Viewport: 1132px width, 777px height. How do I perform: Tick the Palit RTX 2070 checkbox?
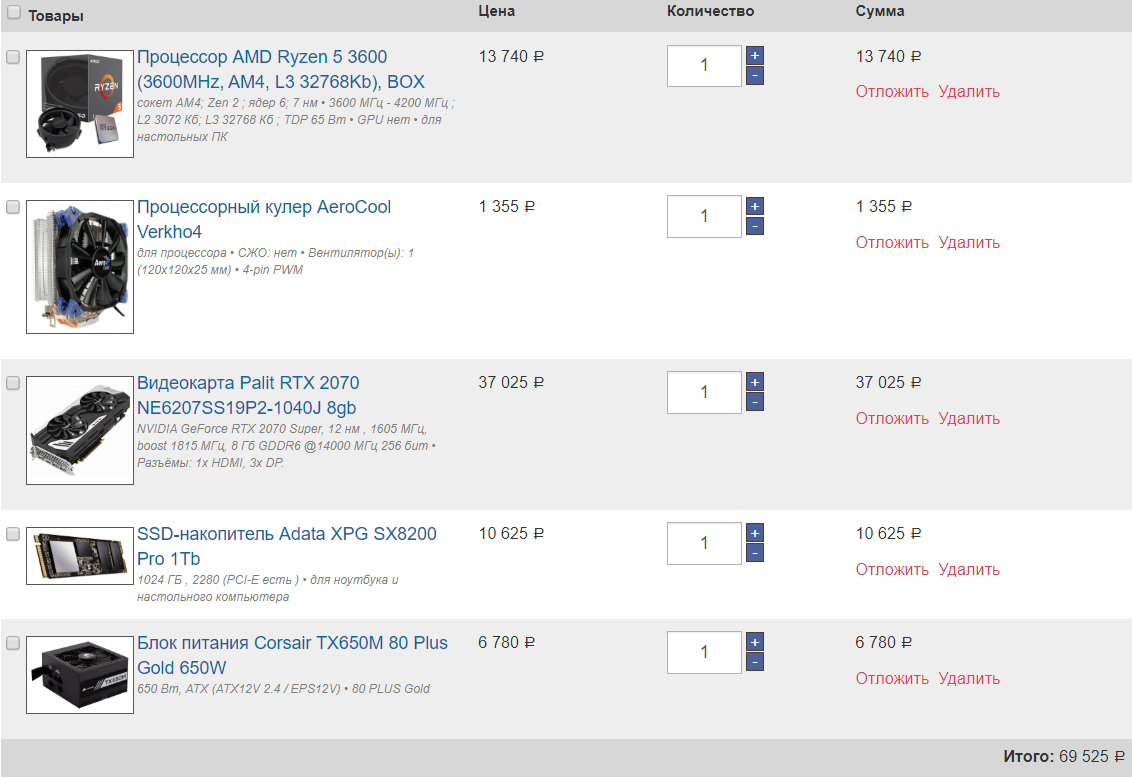coord(13,383)
